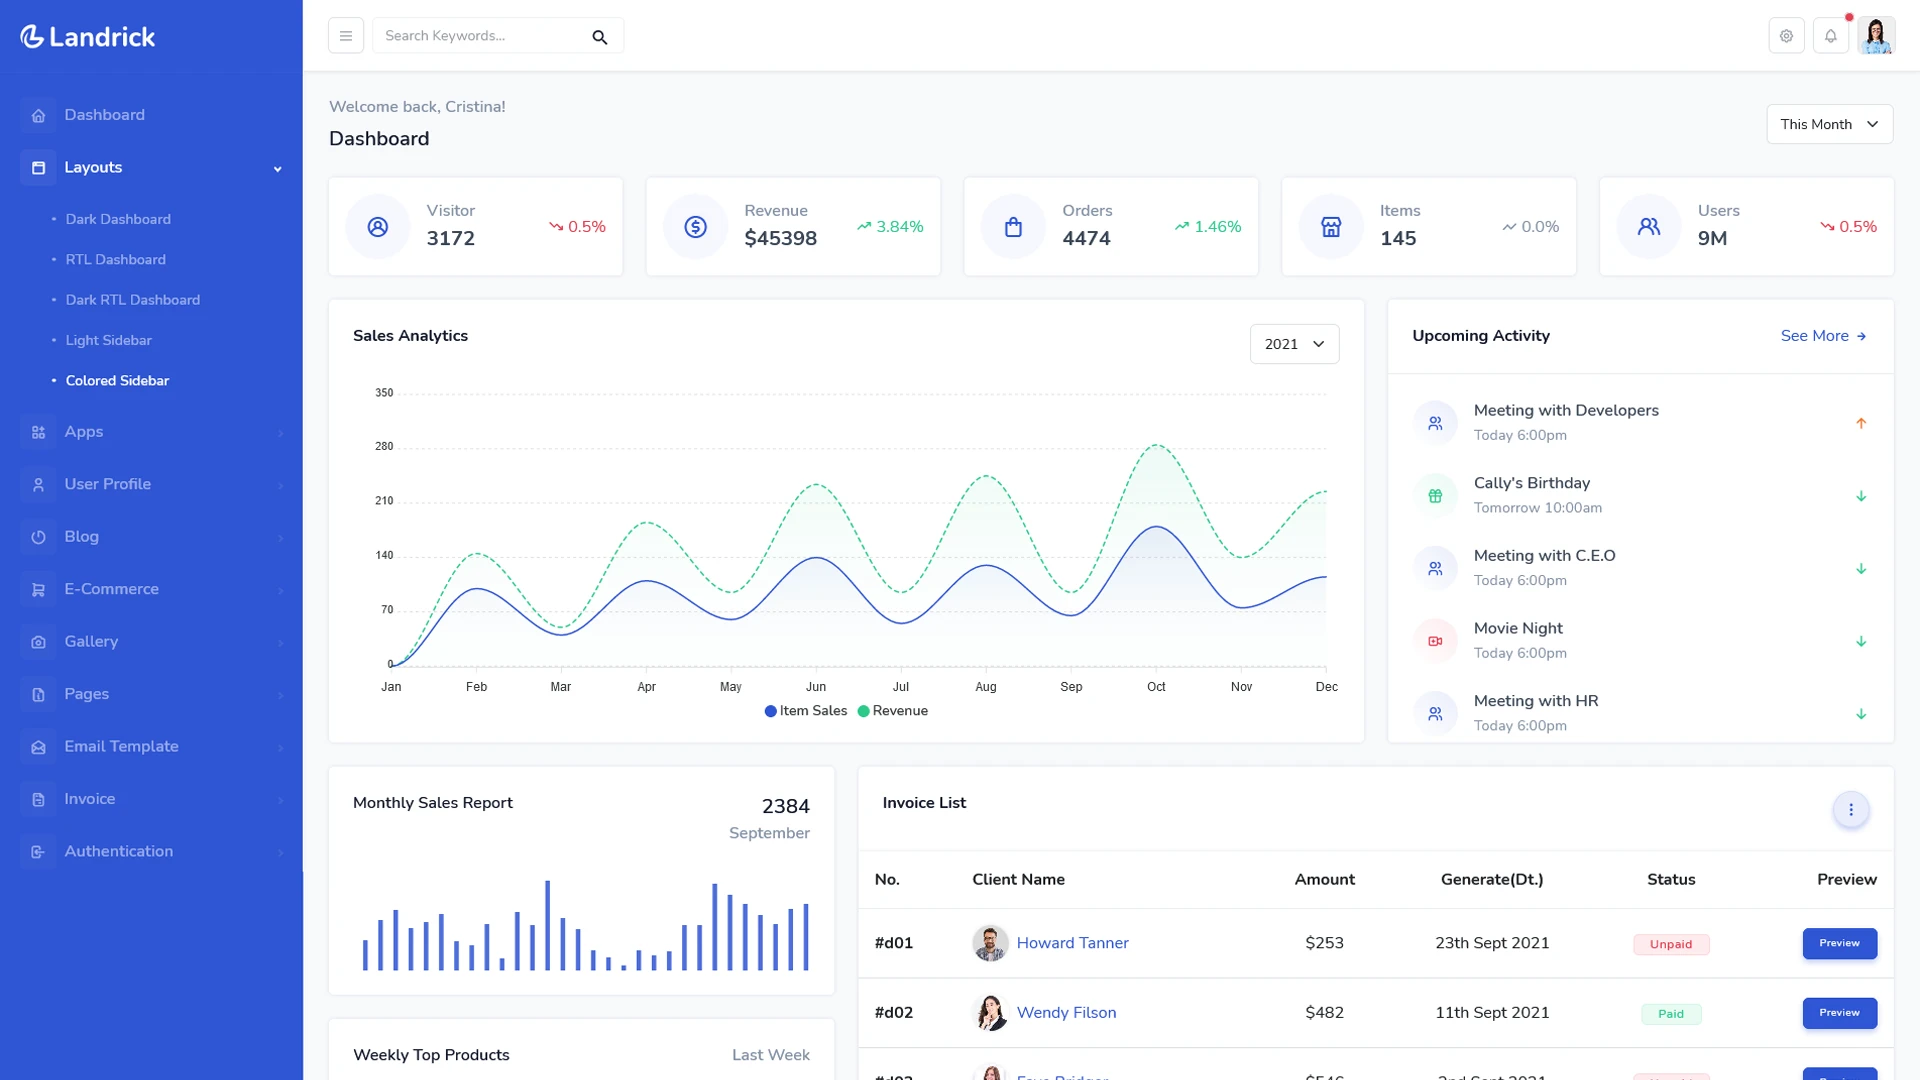Screen dimensions: 1920x1080
Task: Click the Layouts sidebar icon
Action: [x=38, y=168]
